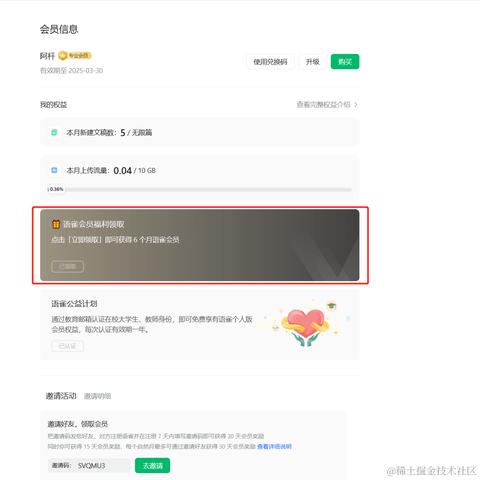Click the invitation code field showing SVQMU3

click(x=89, y=465)
